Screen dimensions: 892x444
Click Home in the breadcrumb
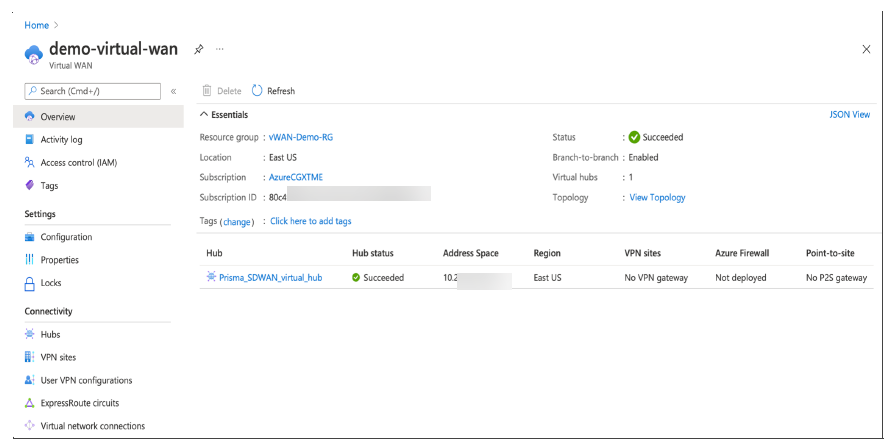pos(36,25)
